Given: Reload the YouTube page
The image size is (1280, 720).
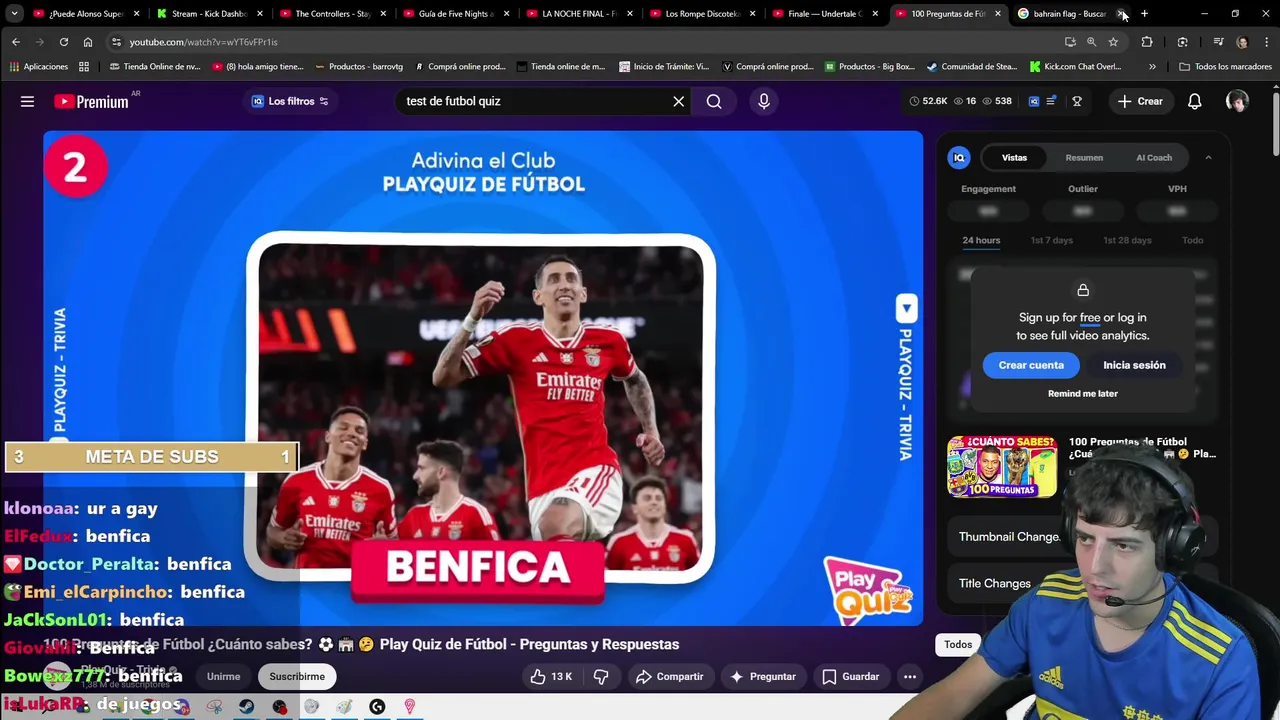Looking at the screenshot, I should tap(63, 42).
